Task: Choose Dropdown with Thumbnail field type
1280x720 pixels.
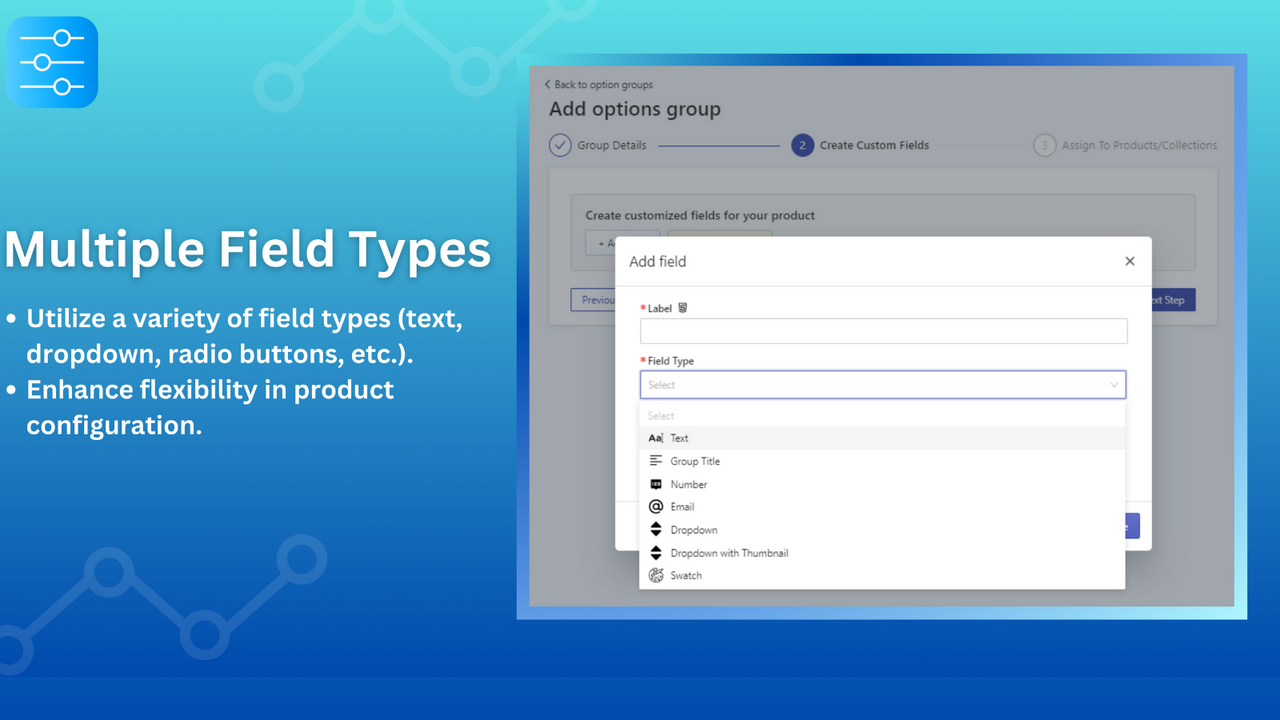Action: (x=882, y=553)
